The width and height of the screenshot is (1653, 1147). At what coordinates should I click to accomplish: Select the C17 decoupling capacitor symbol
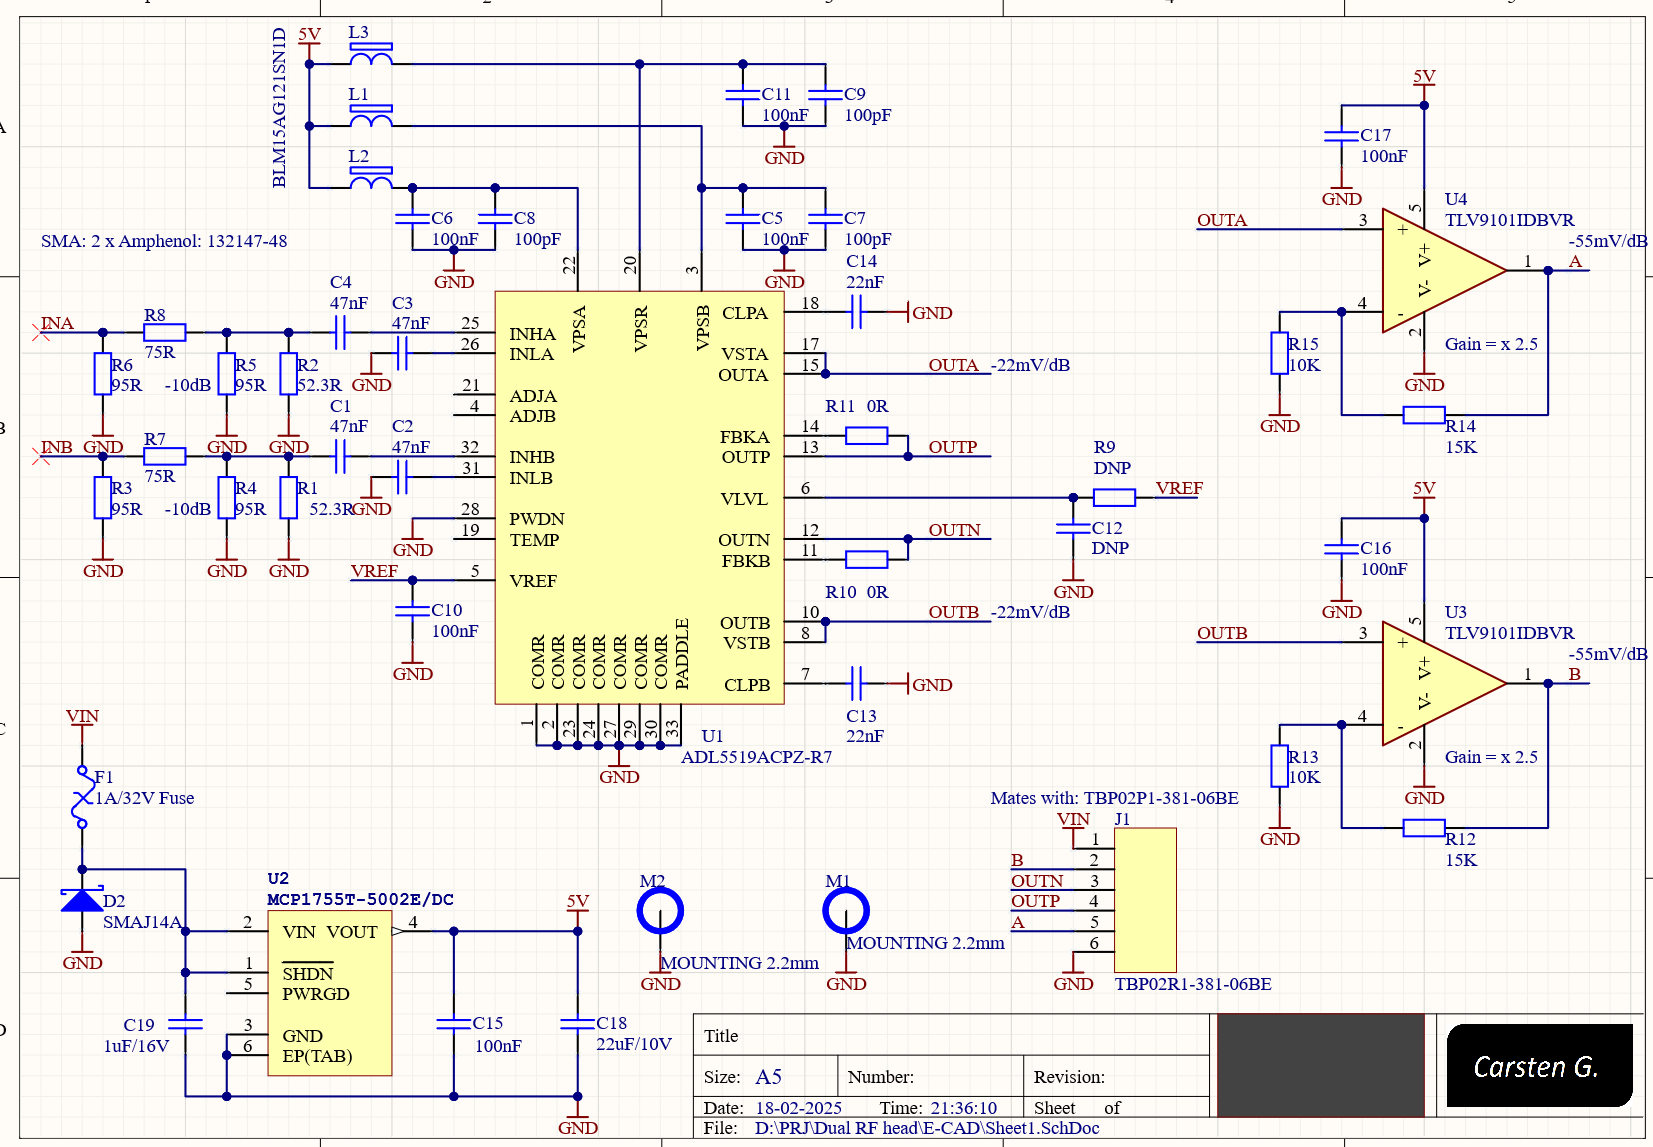tap(1341, 136)
